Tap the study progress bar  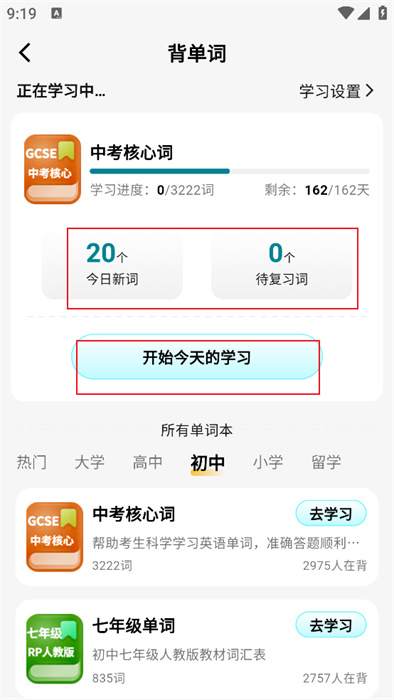pyautogui.click(x=230, y=171)
